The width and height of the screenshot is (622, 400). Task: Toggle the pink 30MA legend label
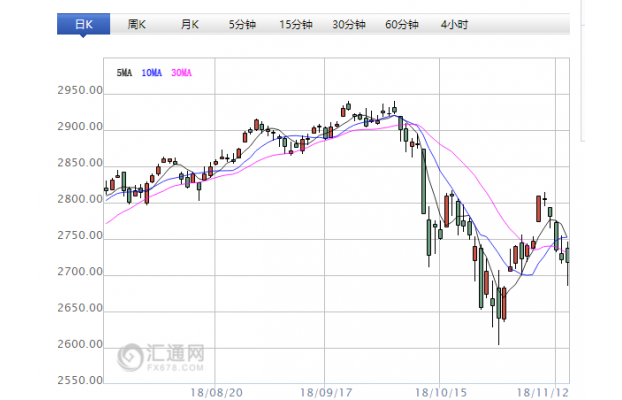(181, 73)
